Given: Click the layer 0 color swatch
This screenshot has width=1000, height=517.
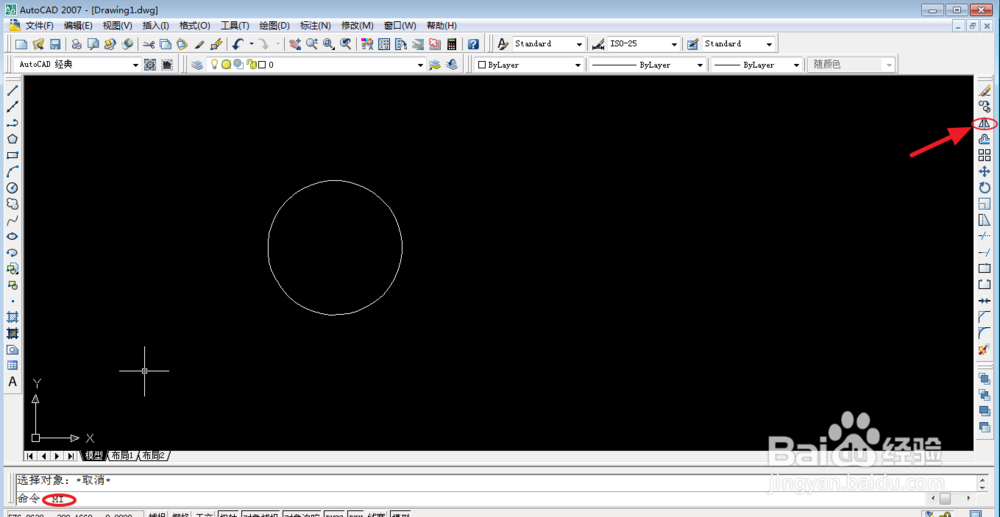Looking at the screenshot, I should [x=261, y=64].
